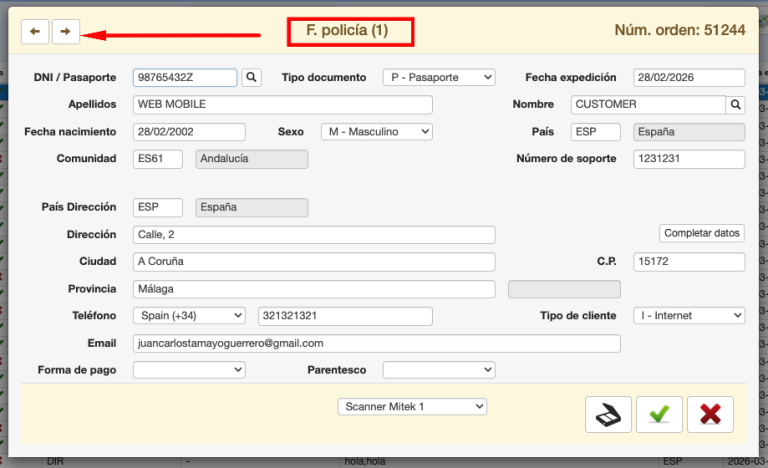Expand the Forma de pago dropdown

pyautogui.click(x=189, y=370)
